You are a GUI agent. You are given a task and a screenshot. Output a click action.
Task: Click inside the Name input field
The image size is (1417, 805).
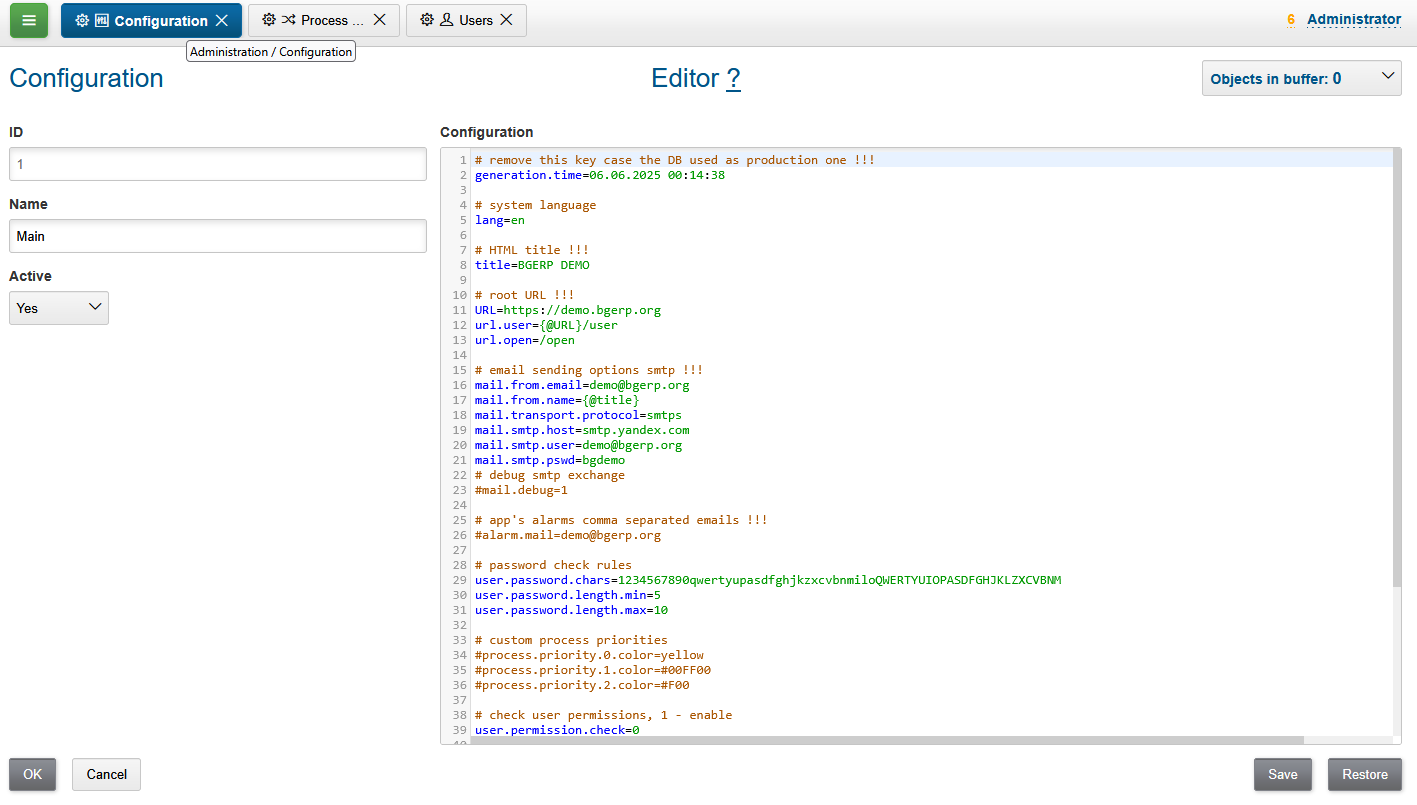click(217, 236)
